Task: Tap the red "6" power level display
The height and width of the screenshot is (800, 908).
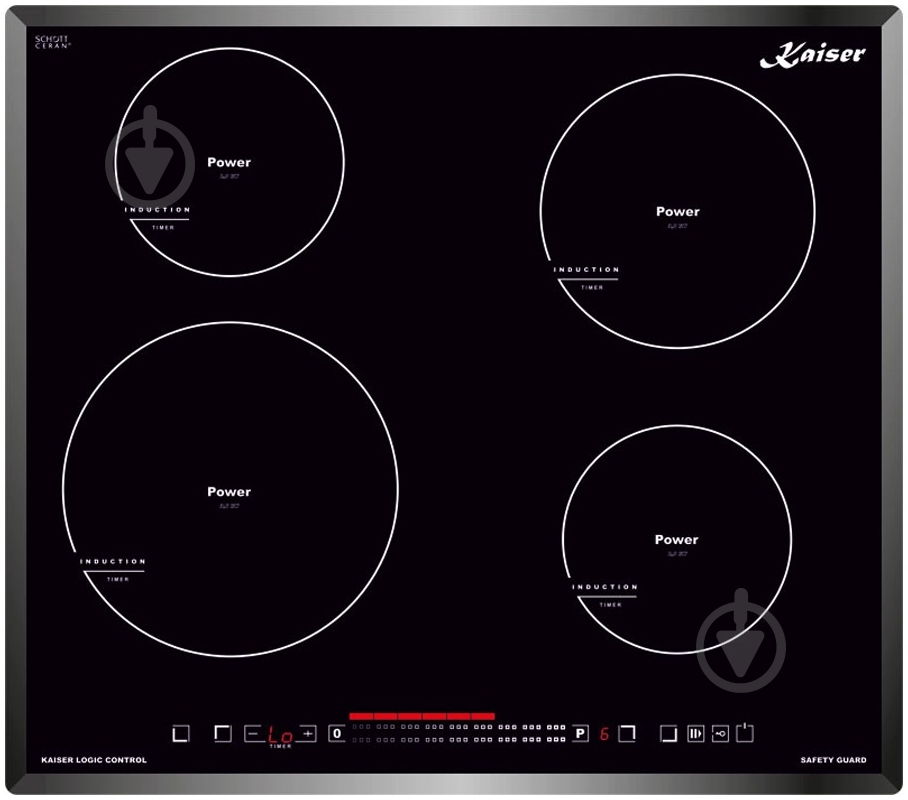Action: (604, 734)
